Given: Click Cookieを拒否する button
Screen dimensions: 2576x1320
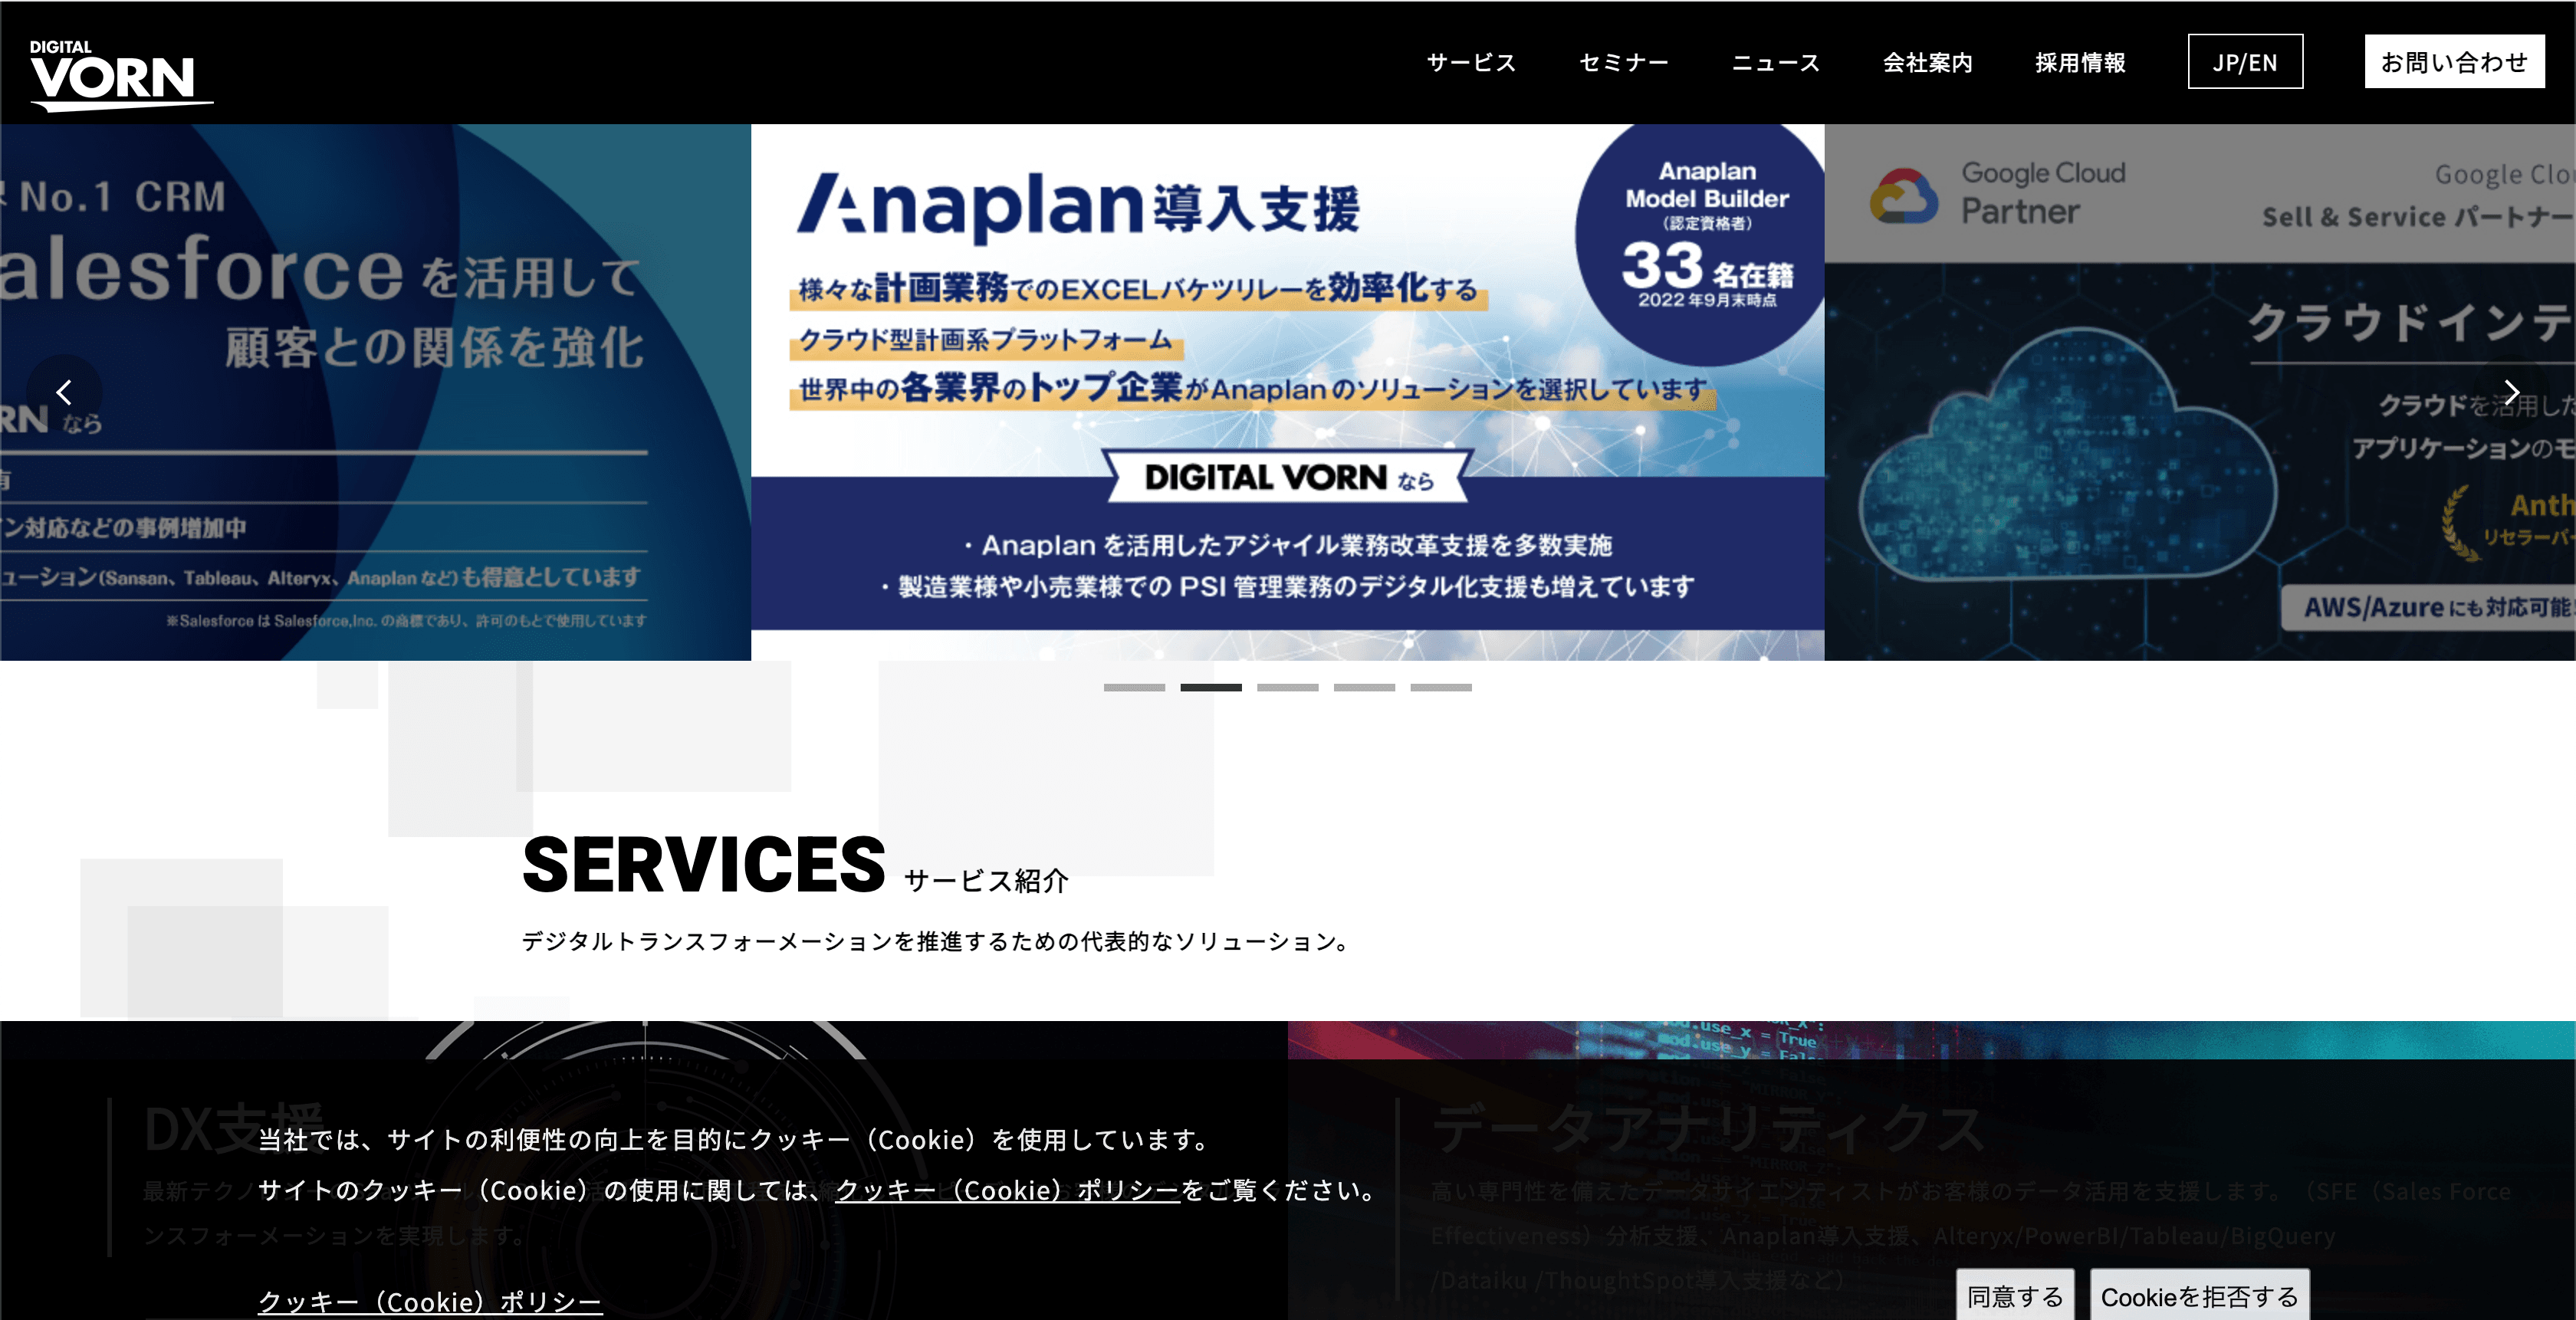Looking at the screenshot, I should click(x=2199, y=1296).
